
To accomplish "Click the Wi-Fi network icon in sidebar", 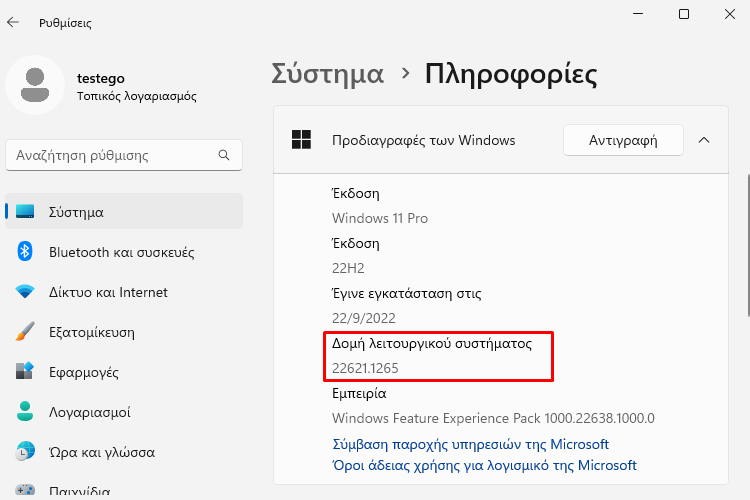I will tap(25, 291).
